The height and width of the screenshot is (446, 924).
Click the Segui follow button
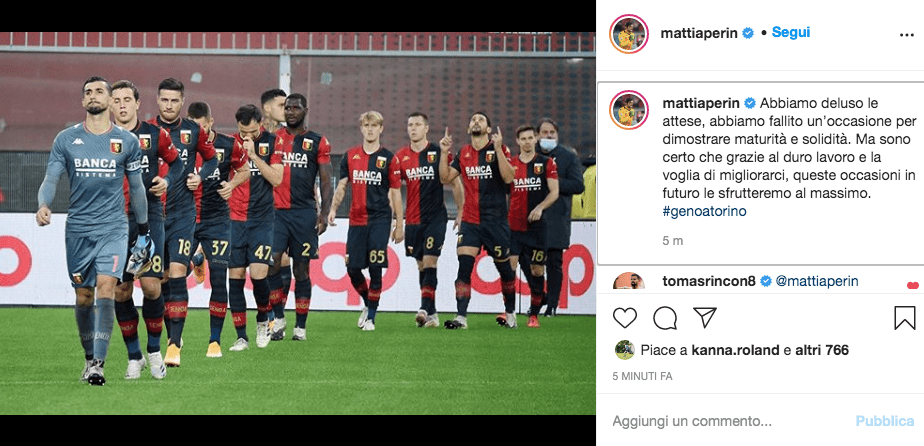click(791, 32)
